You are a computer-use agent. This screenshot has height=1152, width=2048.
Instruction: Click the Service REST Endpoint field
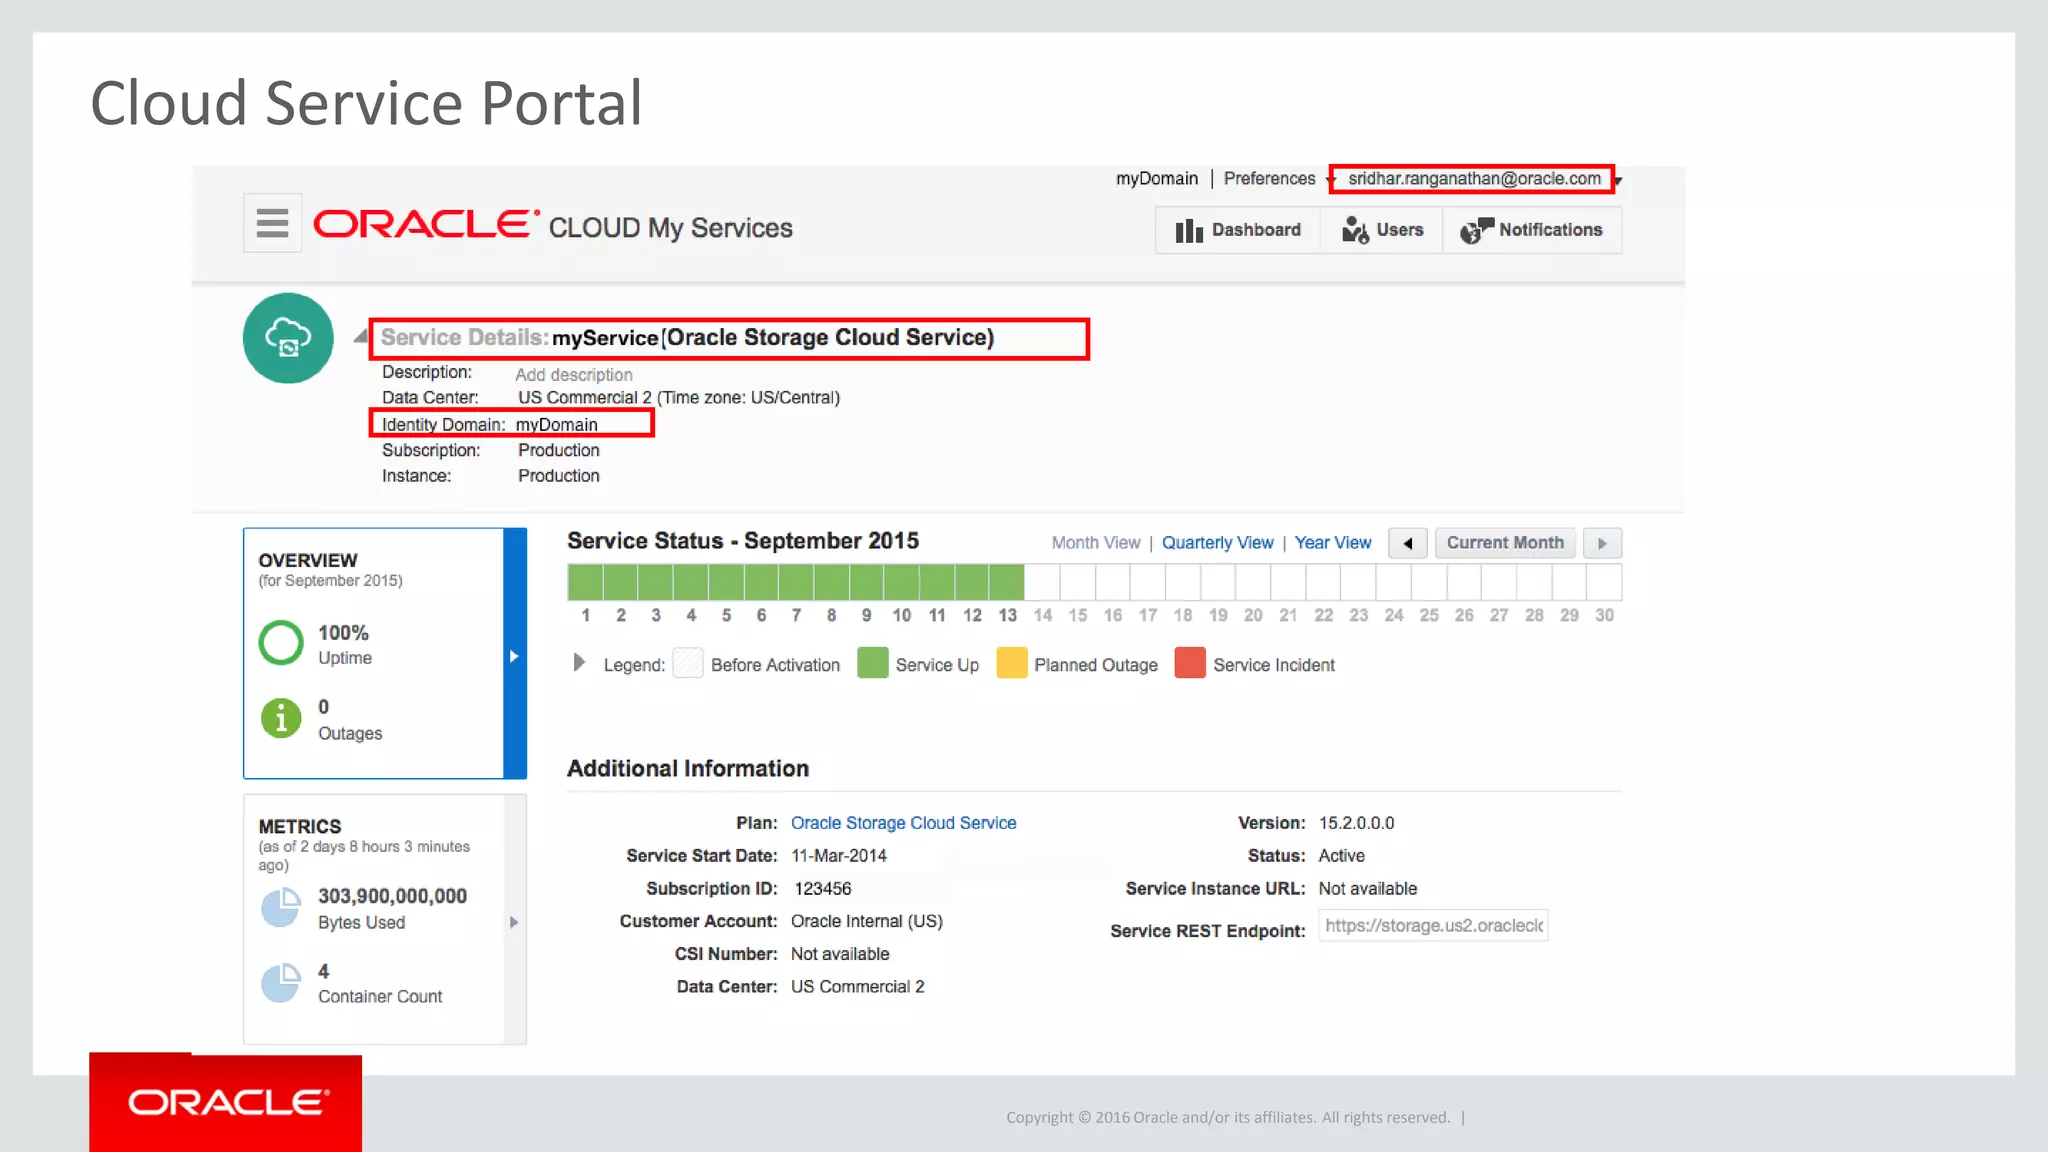click(1433, 926)
